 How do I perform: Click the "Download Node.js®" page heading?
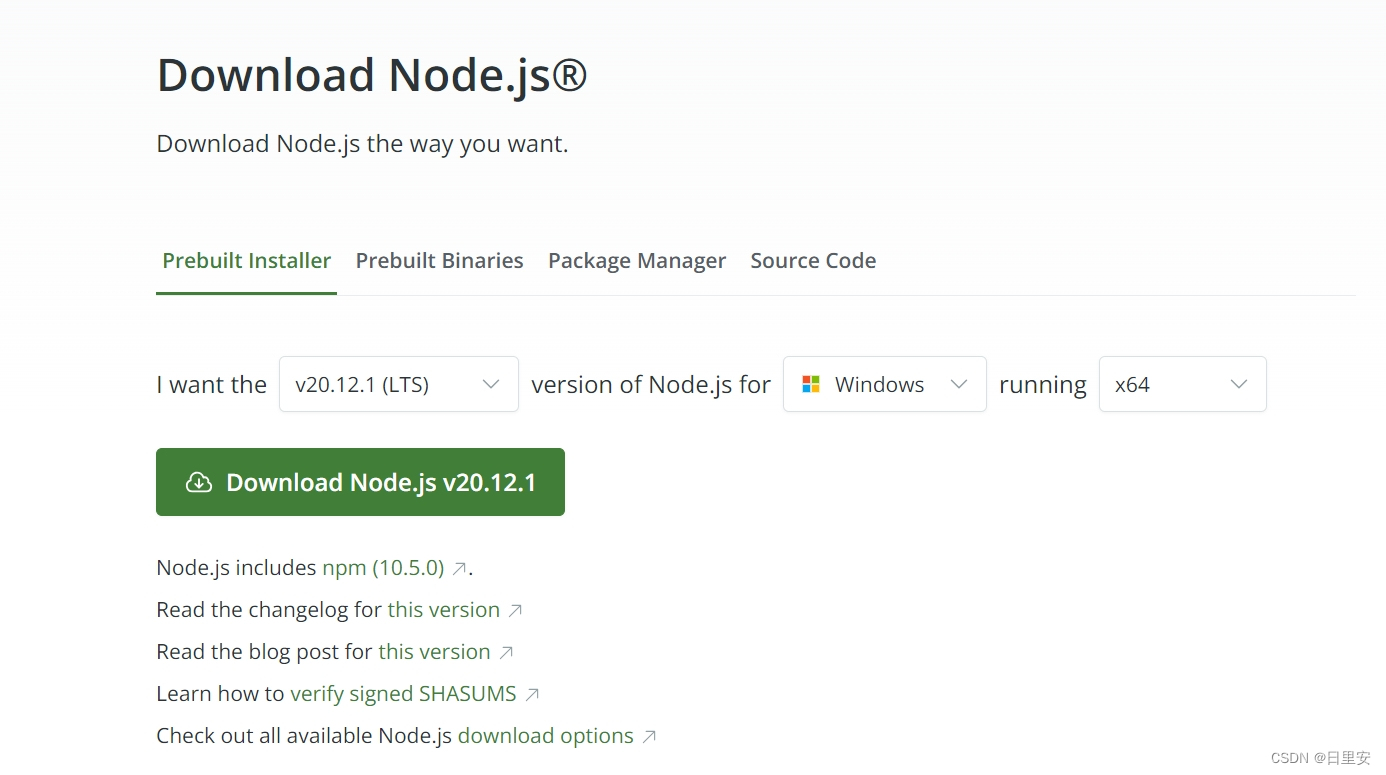coord(372,76)
